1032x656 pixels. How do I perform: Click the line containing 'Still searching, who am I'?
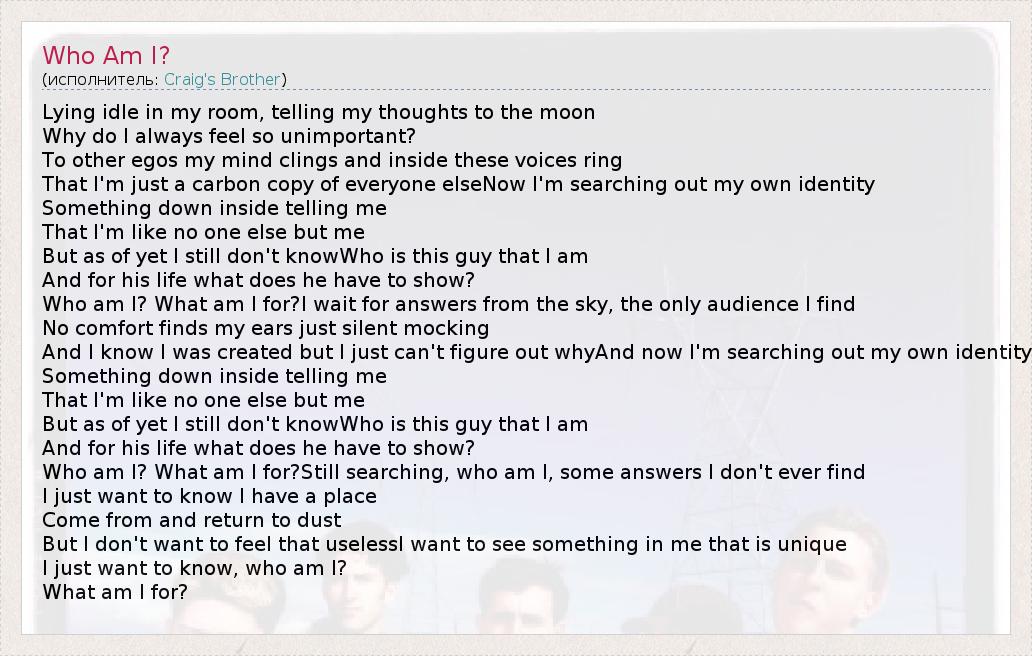coord(453,472)
